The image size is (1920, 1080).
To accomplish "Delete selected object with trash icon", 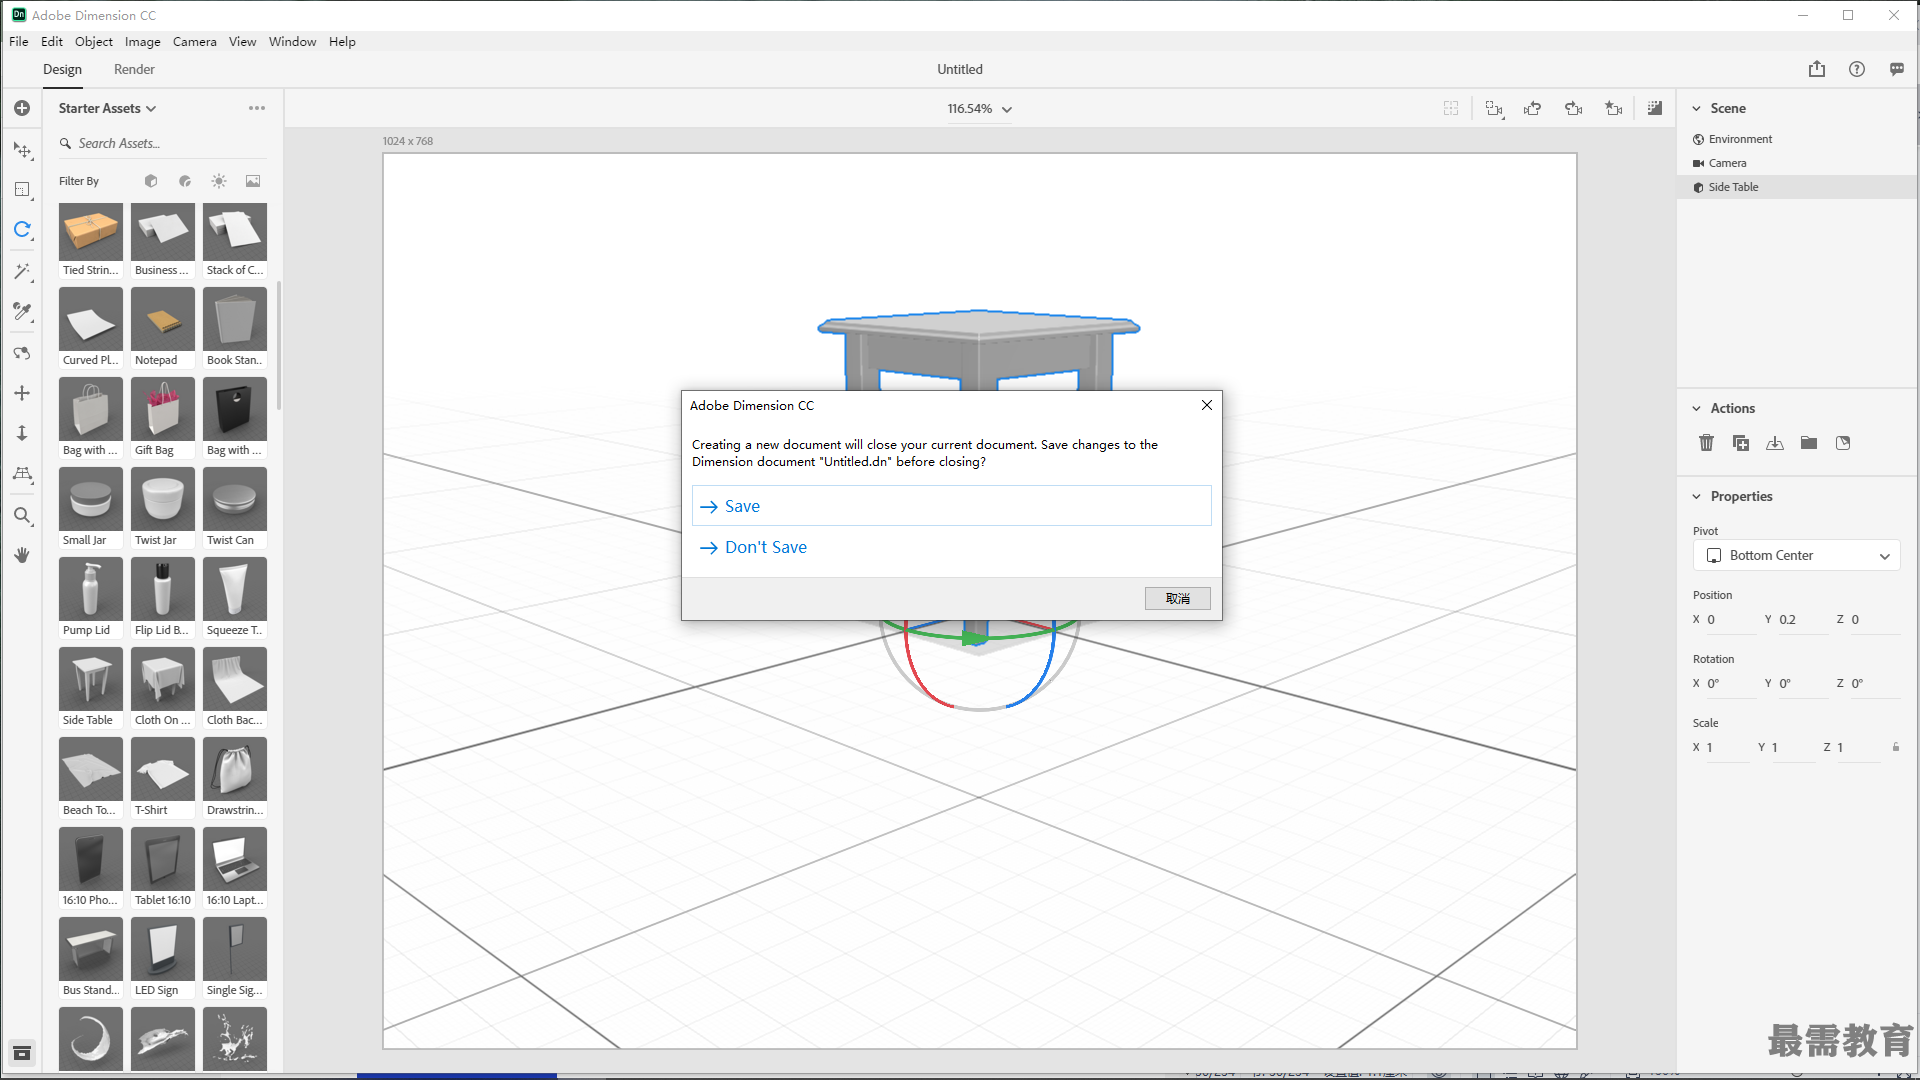I will [1707, 443].
